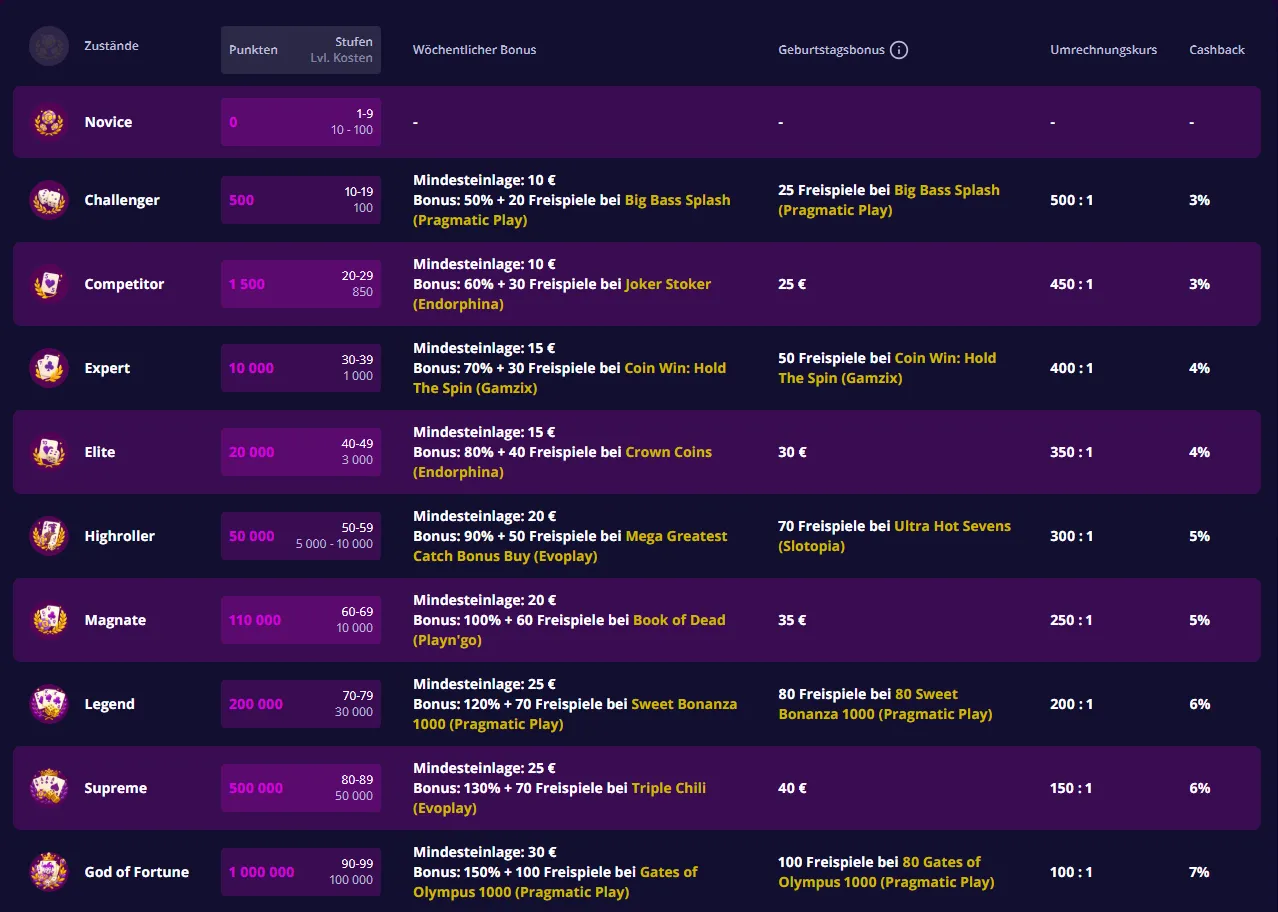Open Big Bass Splash birthday bonus link
Screen dimensions: 1278x912
pos(889,200)
